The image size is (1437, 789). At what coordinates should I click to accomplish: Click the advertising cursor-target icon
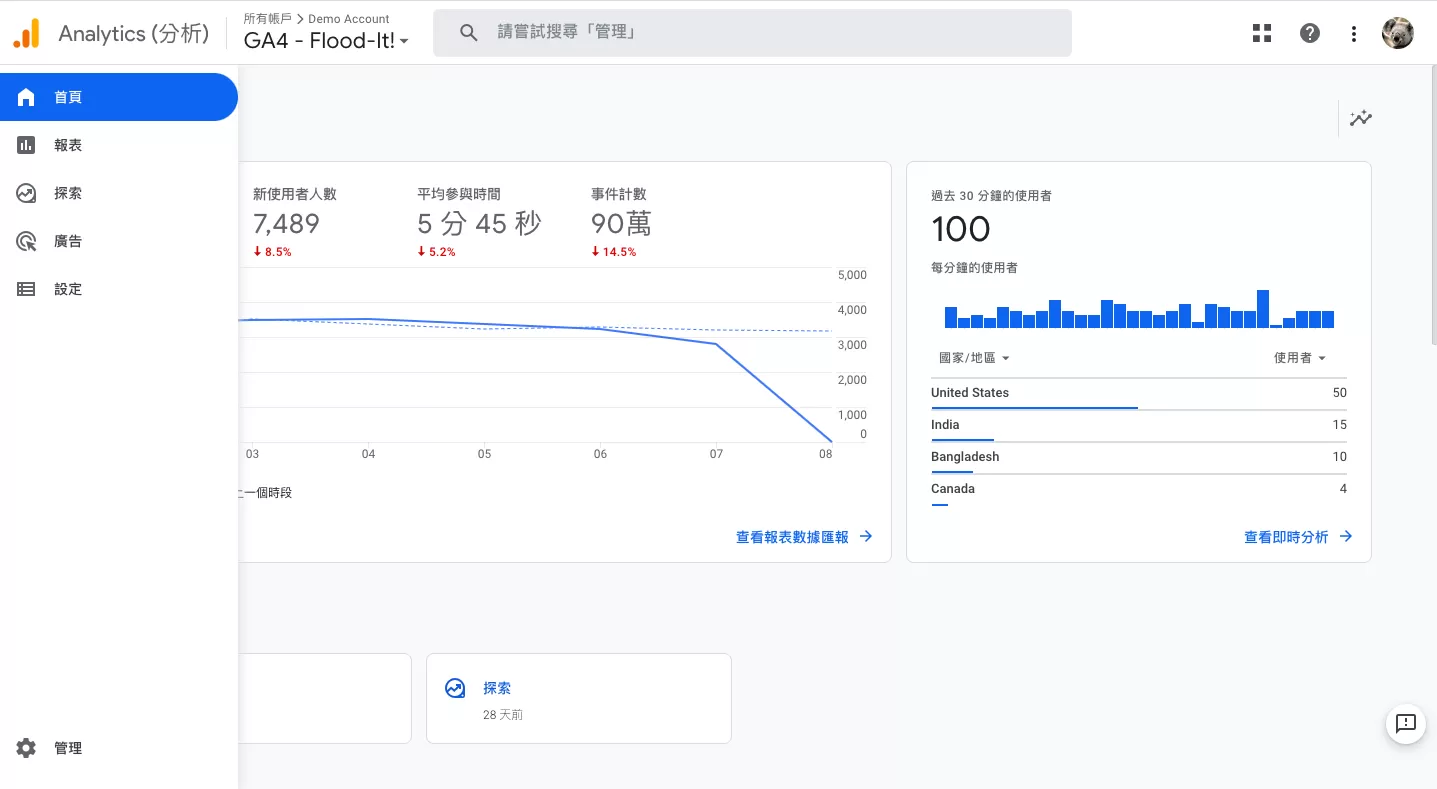(26, 241)
